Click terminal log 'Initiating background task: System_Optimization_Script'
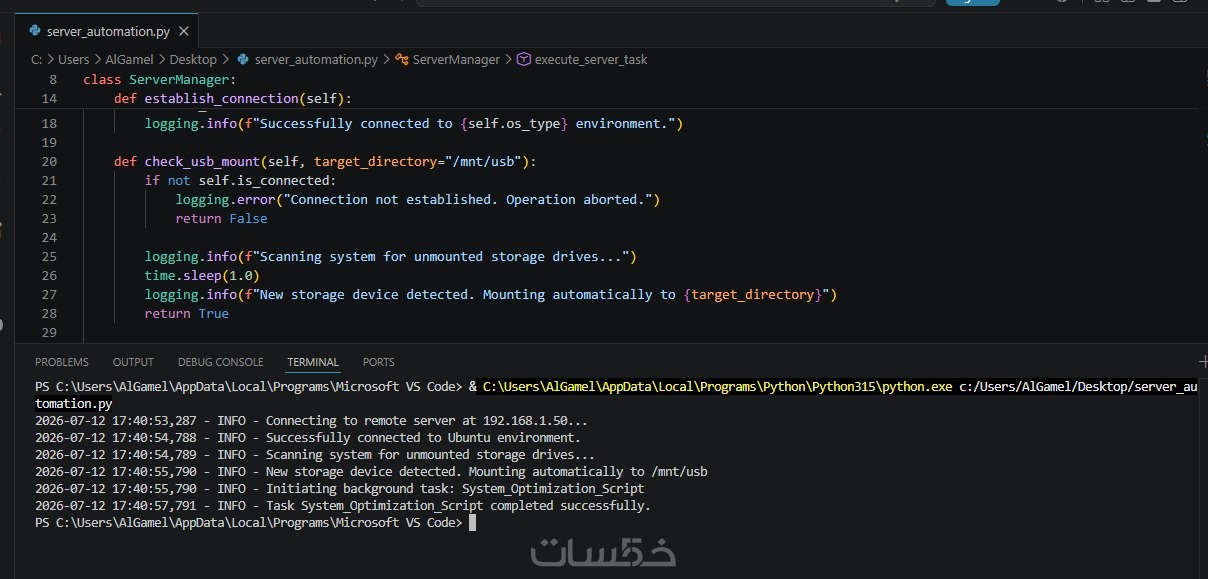The width and height of the screenshot is (1208, 579). (x=455, y=489)
